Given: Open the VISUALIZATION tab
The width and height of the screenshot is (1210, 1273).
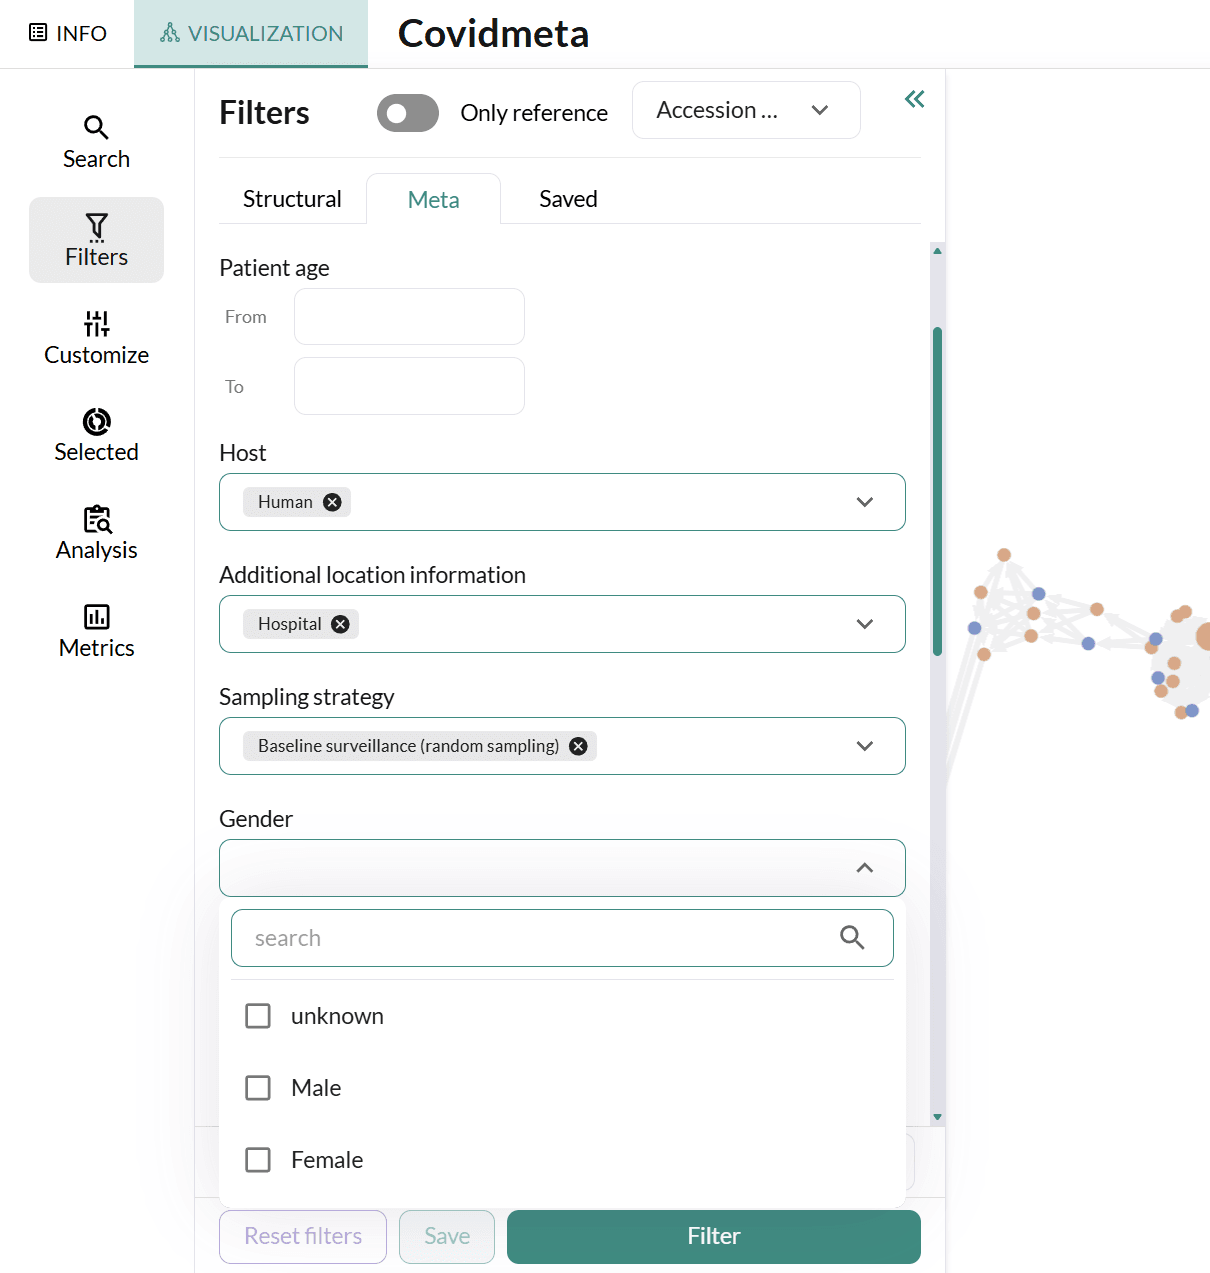Looking at the screenshot, I should point(250,33).
